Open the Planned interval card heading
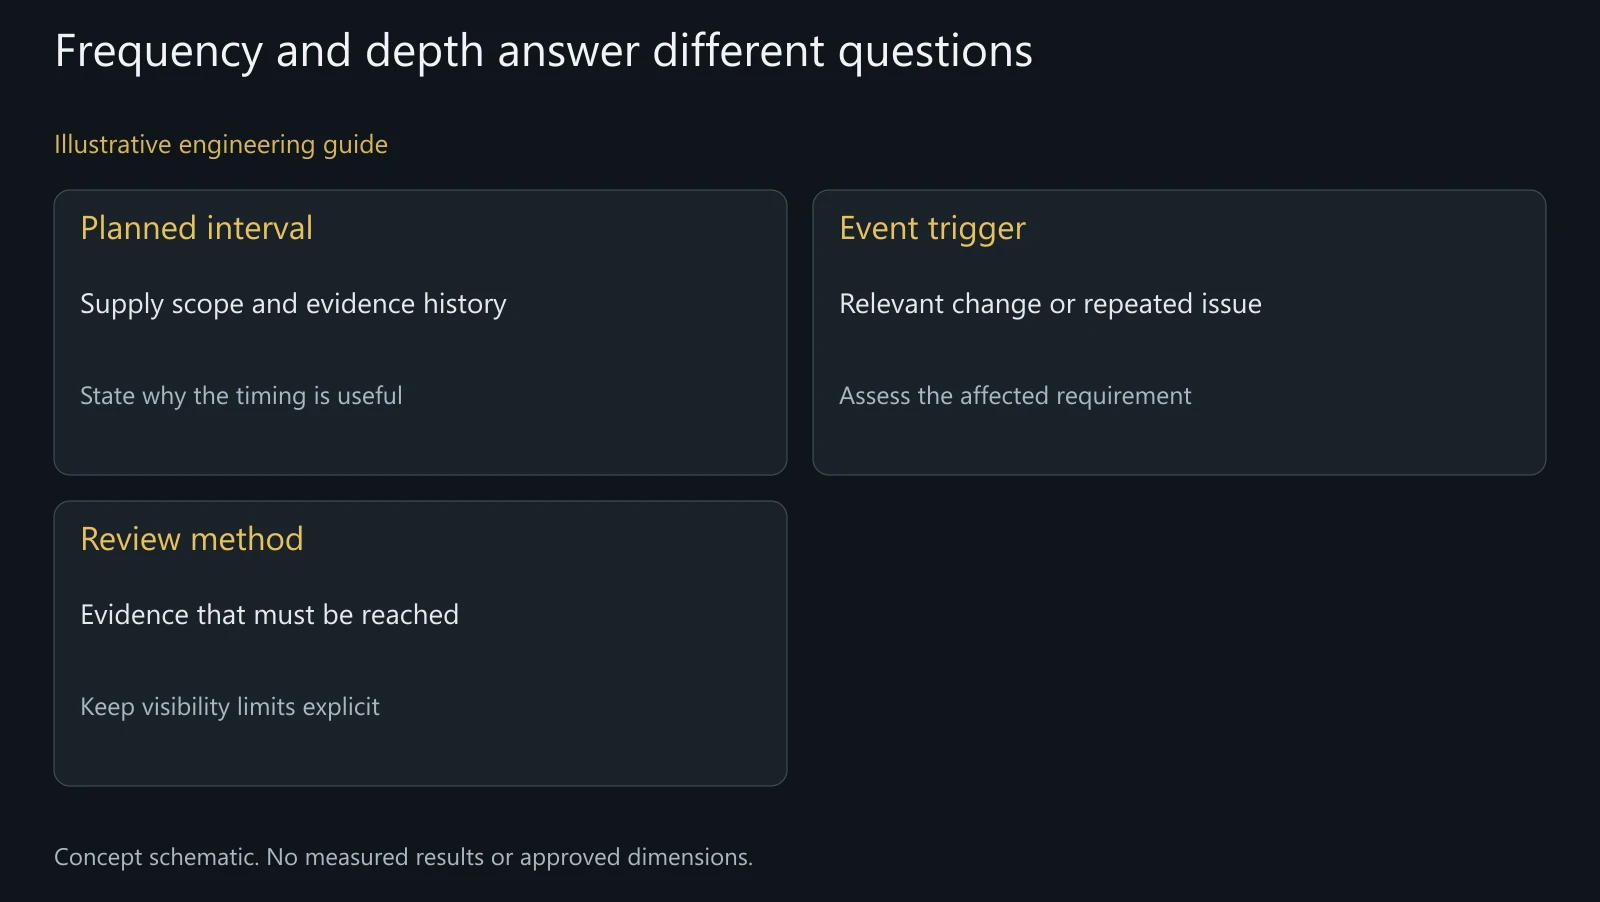This screenshot has width=1600, height=902. tap(196, 228)
